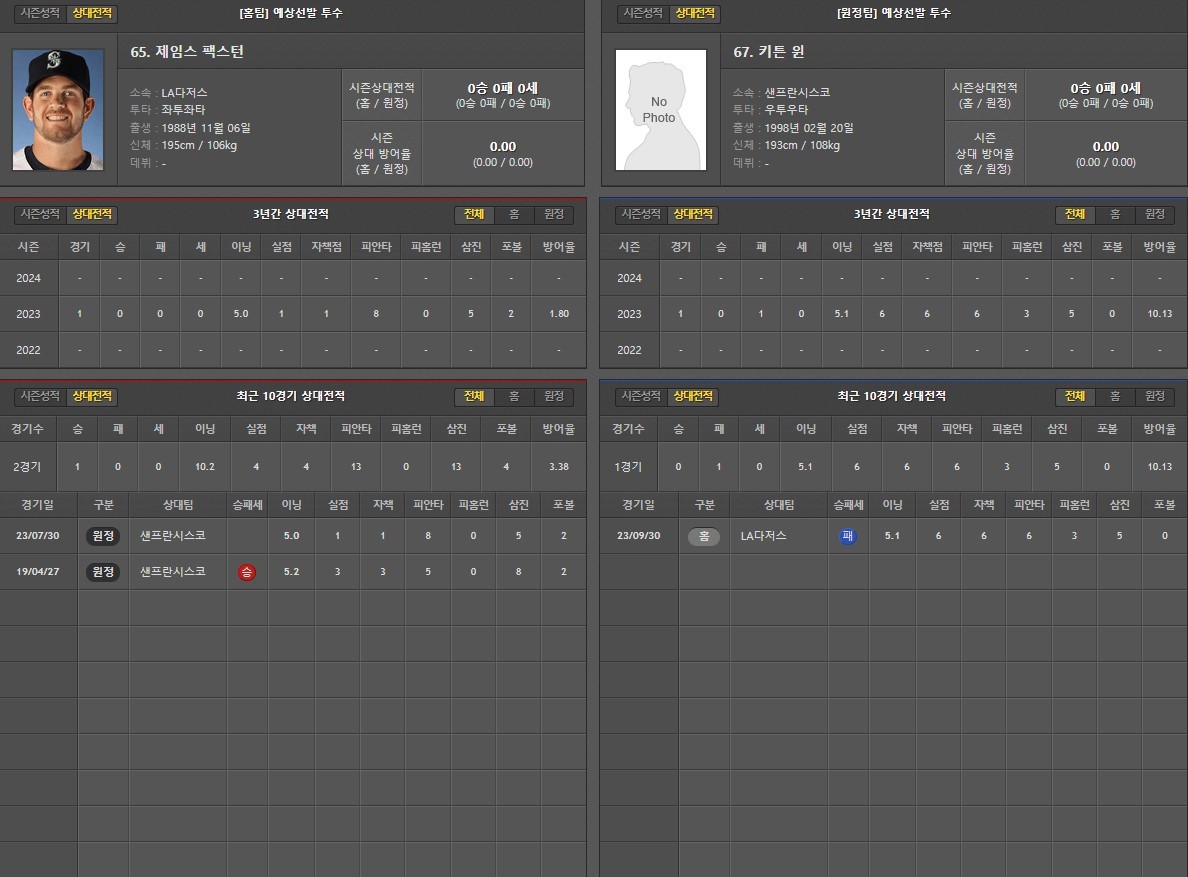Open 시즌성적 tab in home pitcher header
Screen dimensions: 1188x877
click(39, 13)
